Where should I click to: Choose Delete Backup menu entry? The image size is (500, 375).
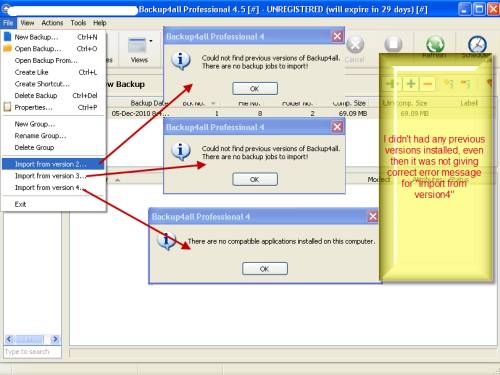click(54, 95)
